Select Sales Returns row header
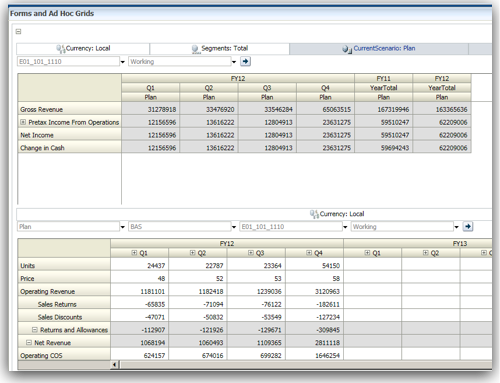This screenshot has width=500, height=383. 64,304
